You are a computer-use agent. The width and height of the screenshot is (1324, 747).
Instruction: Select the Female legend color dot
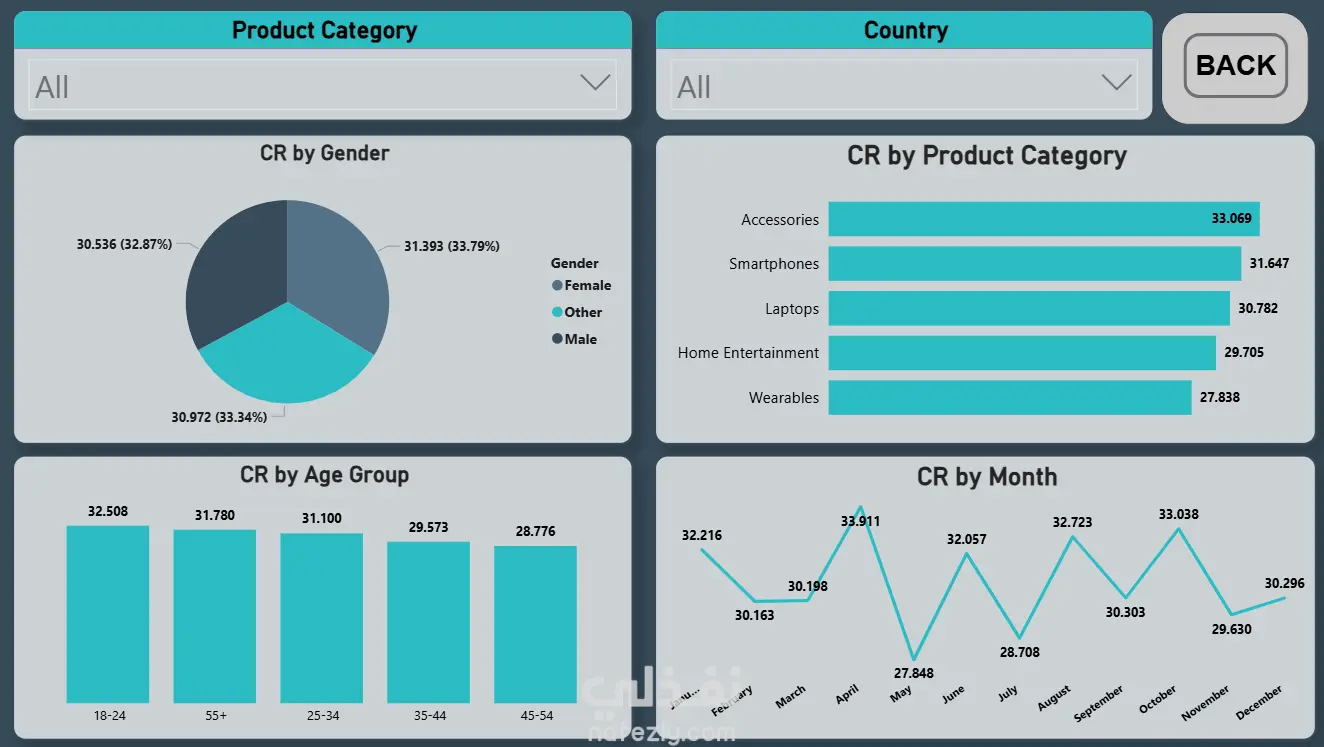click(x=557, y=286)
